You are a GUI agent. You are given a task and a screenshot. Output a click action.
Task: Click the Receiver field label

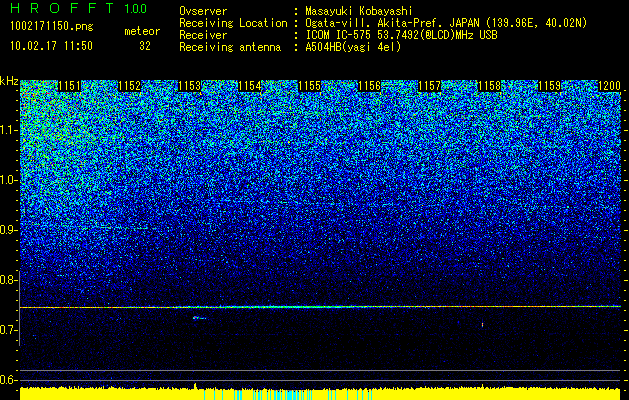click(x=203, y=35)
